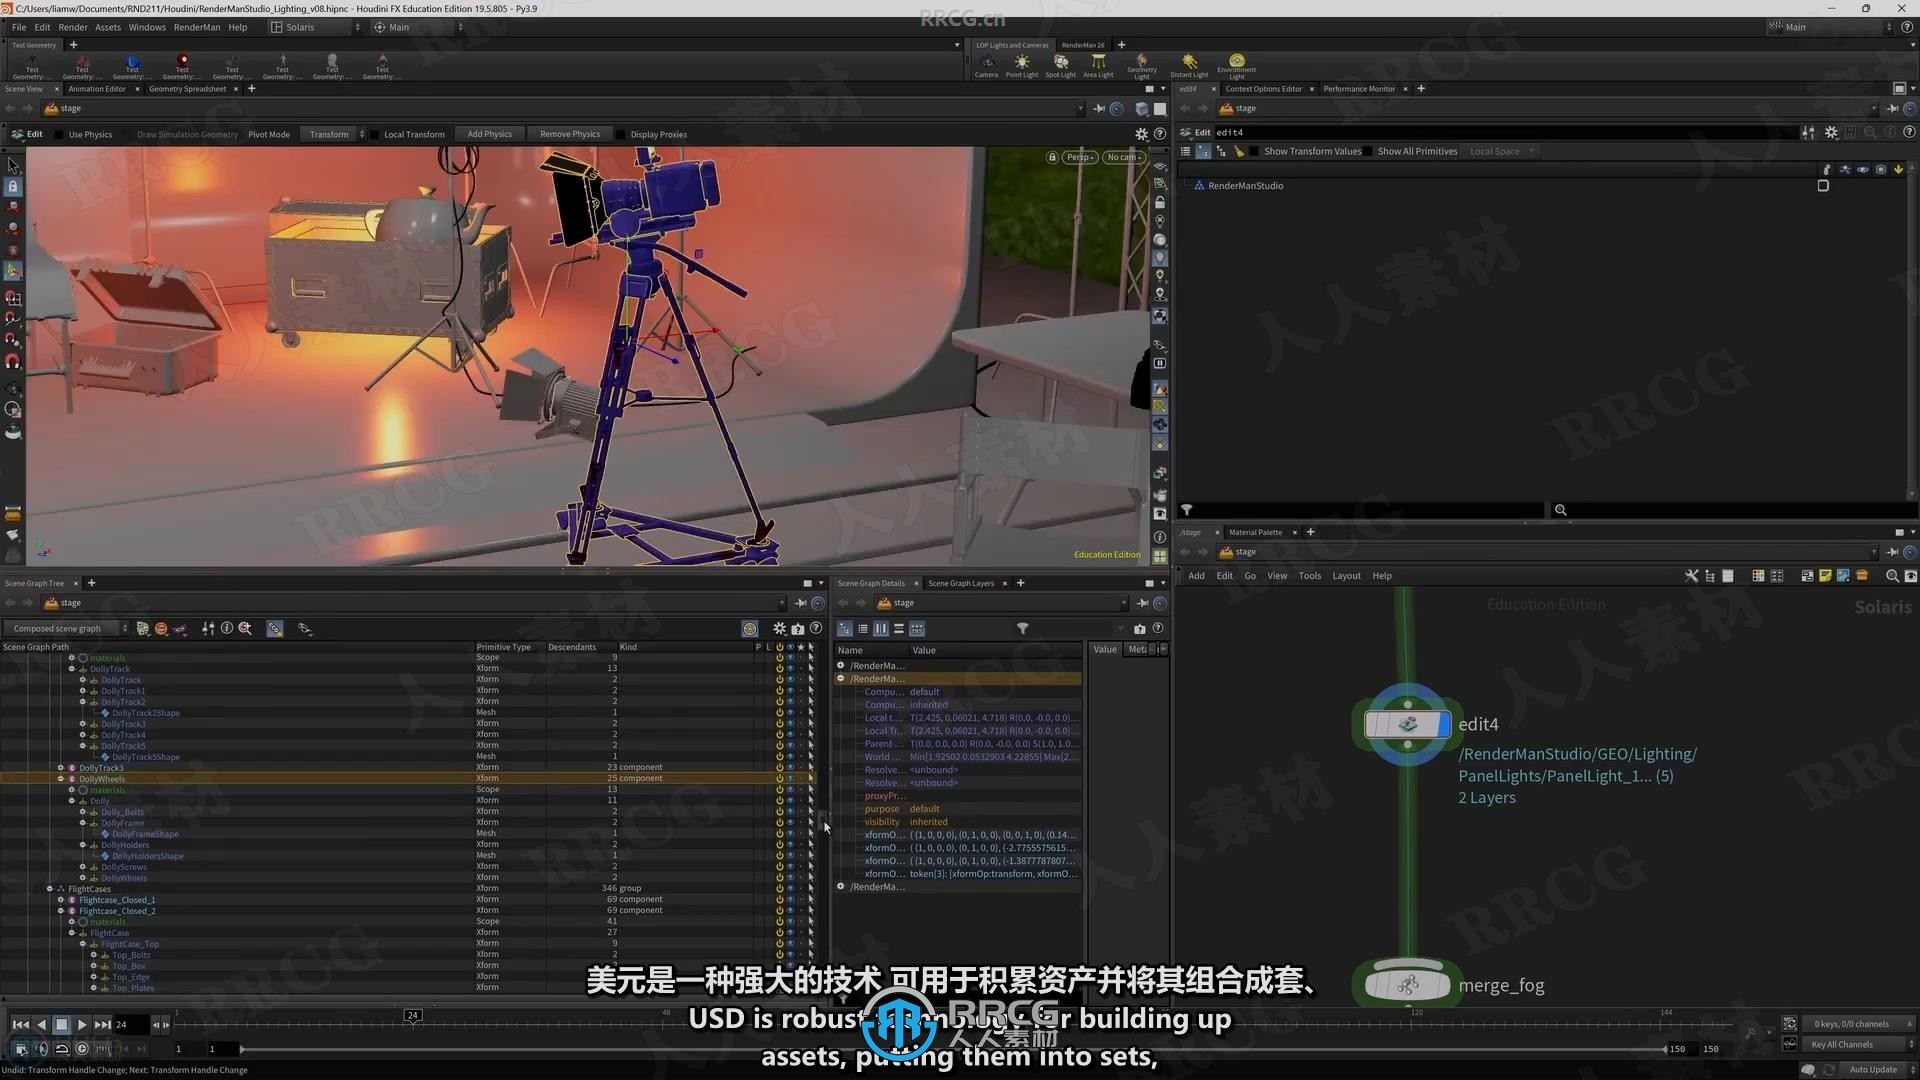Add a Spot Light from the shelf

[x=1060, y=66]
